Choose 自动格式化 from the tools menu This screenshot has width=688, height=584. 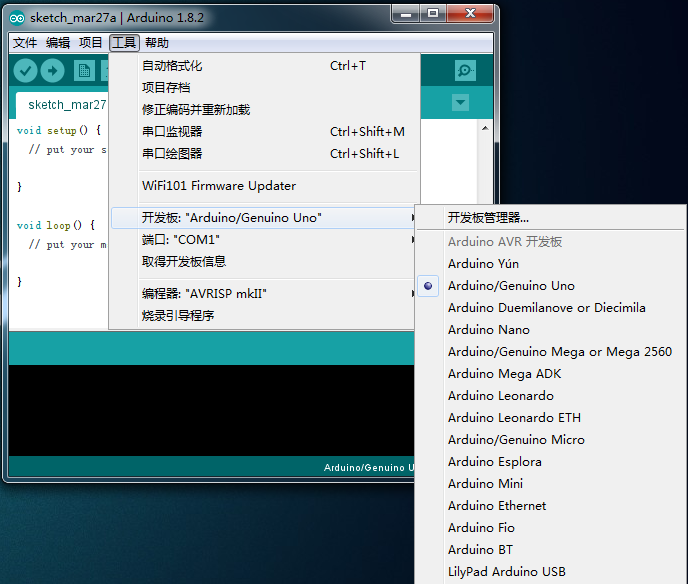pyautogui.click(x=263, y=66)
